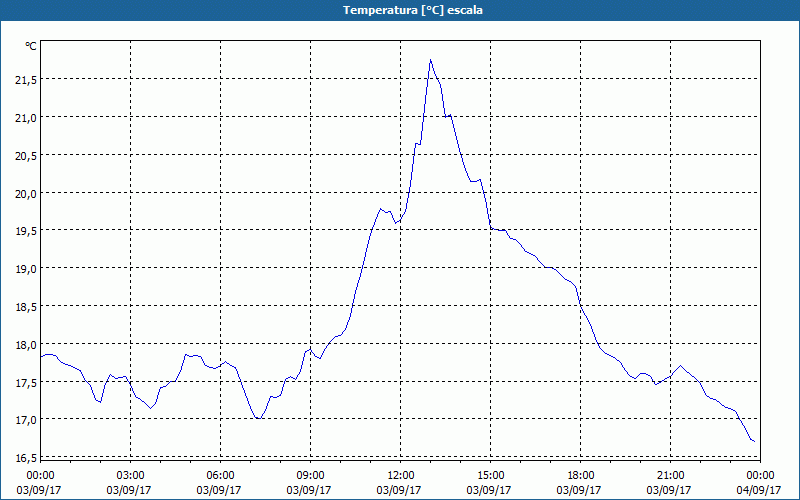
Task: Click the 18:00 time label
Action: click(581, 476)
